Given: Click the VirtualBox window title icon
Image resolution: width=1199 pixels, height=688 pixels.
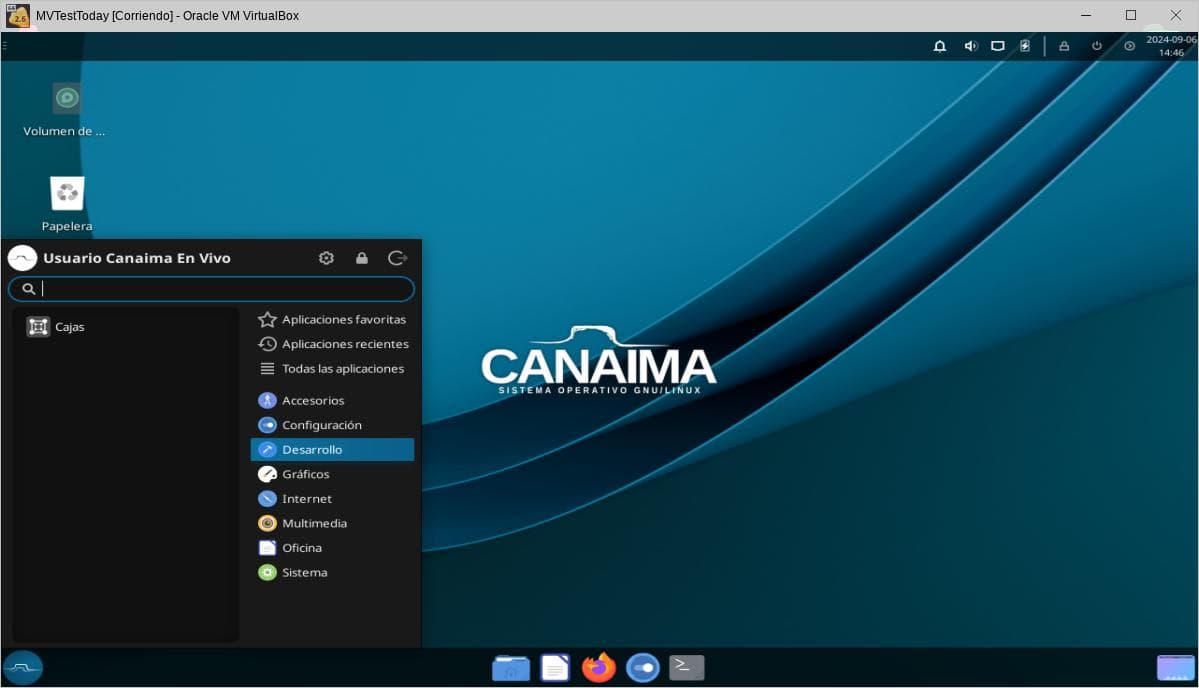Looking at the screenshot, I should (x=18, y=15).
